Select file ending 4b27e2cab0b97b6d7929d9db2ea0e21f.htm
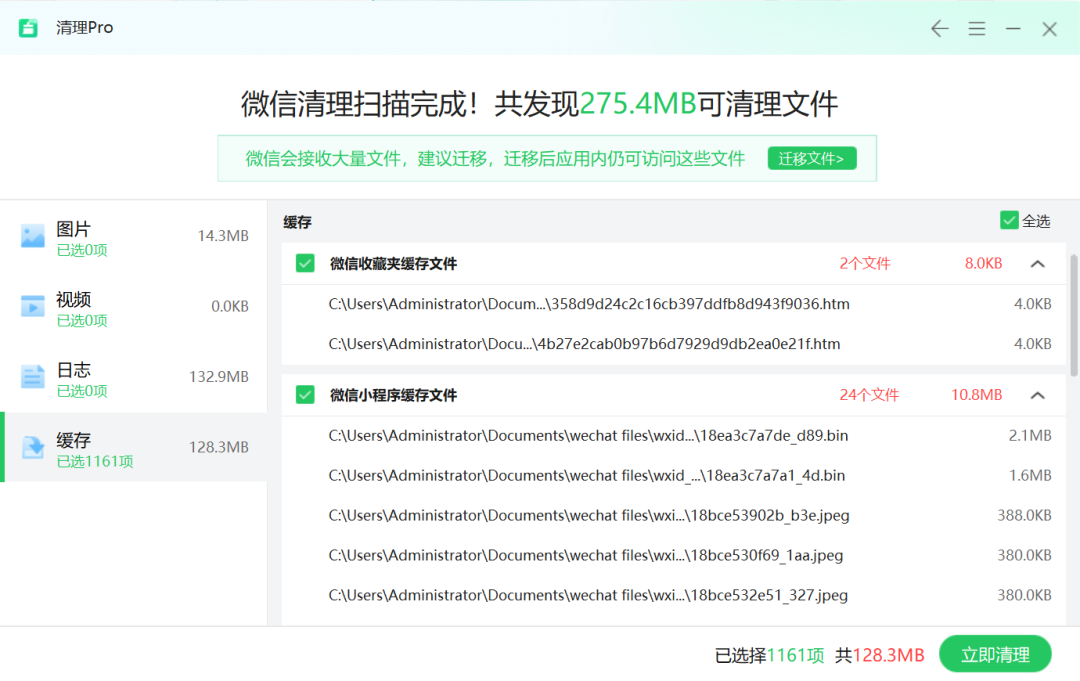 pyautogui.click(x=674, y=344)
